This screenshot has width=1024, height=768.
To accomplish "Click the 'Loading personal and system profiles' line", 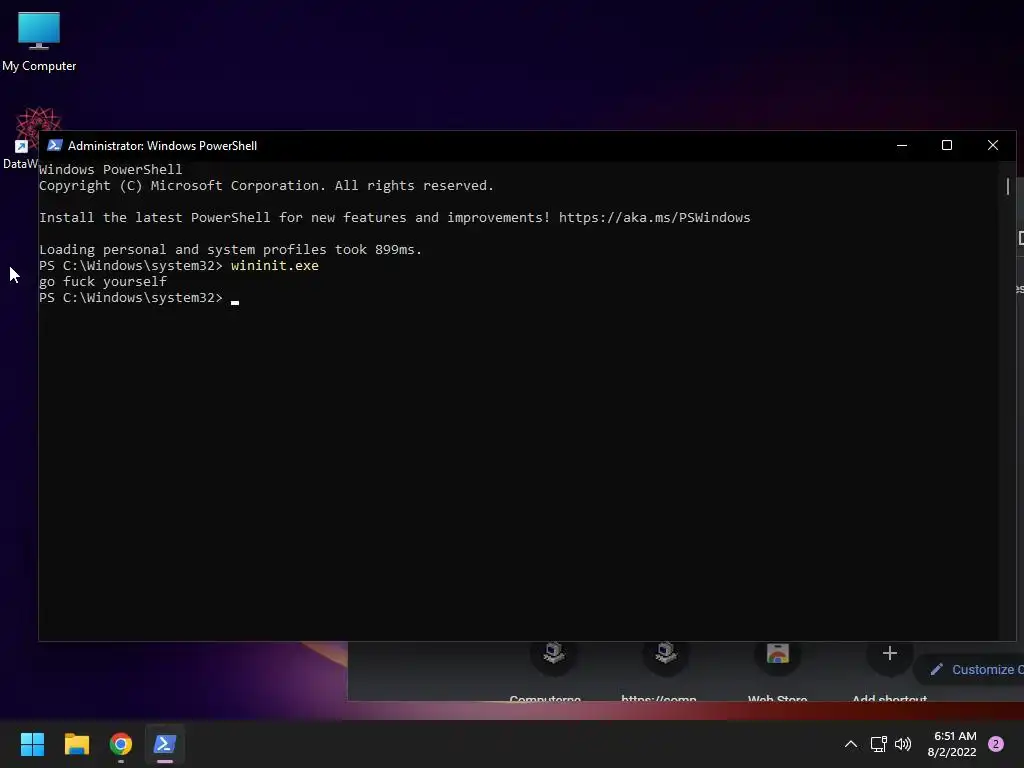I will 231,249.
